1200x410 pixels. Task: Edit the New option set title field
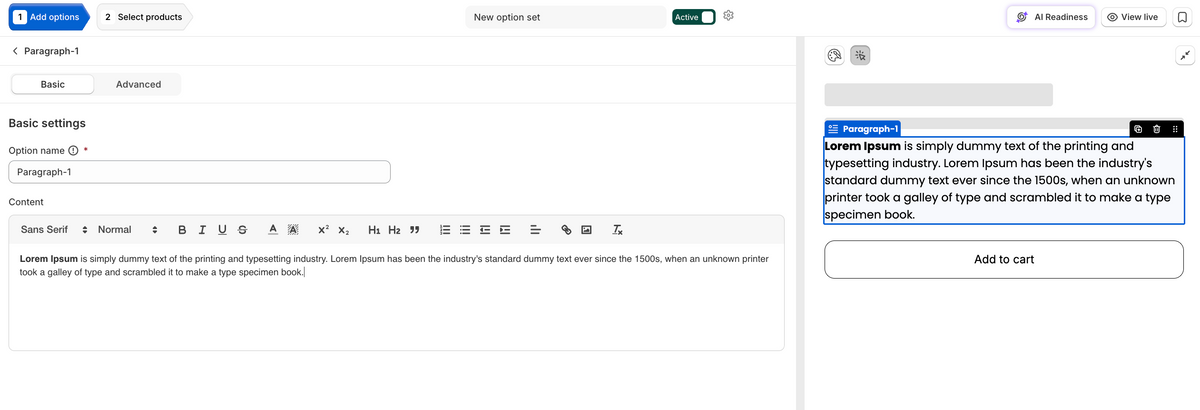[566, 17]
